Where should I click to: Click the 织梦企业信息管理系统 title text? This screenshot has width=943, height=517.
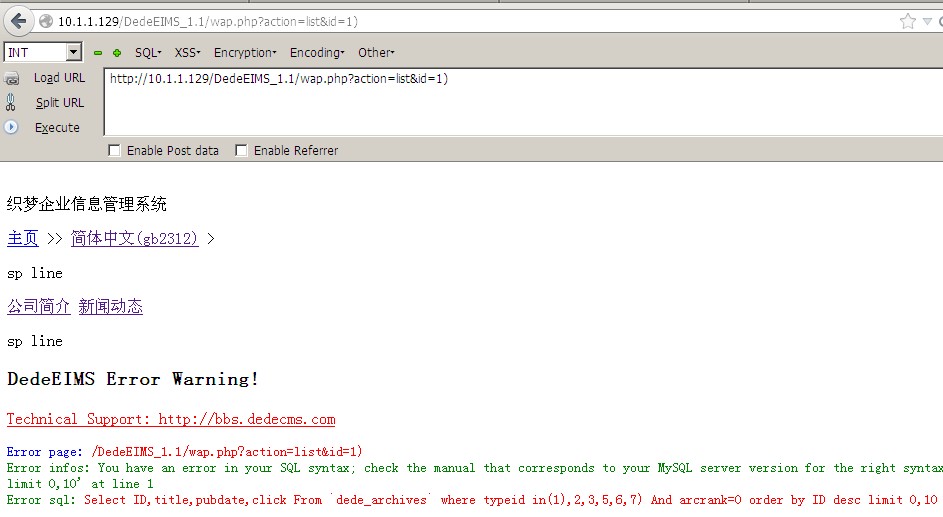point(87,204)
